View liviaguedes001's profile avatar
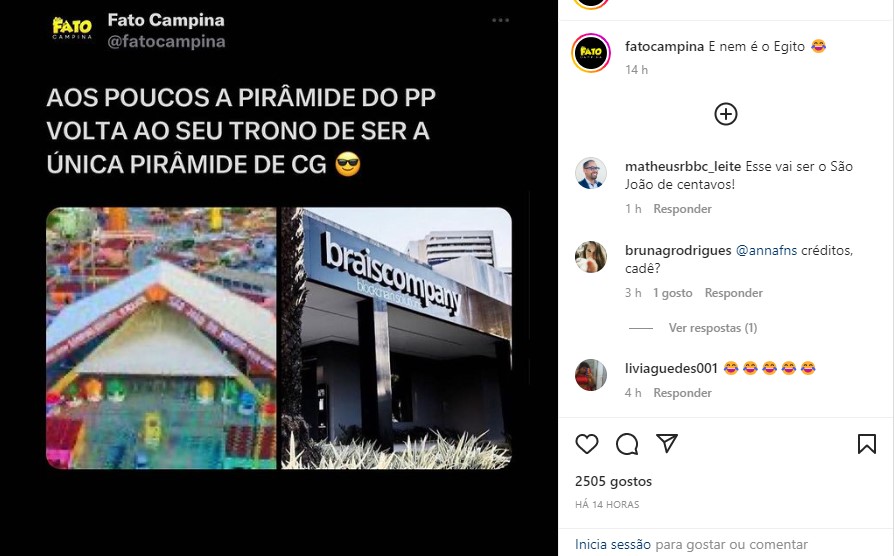This screenshot has width=894, height=556. click(x=591, y=375)
